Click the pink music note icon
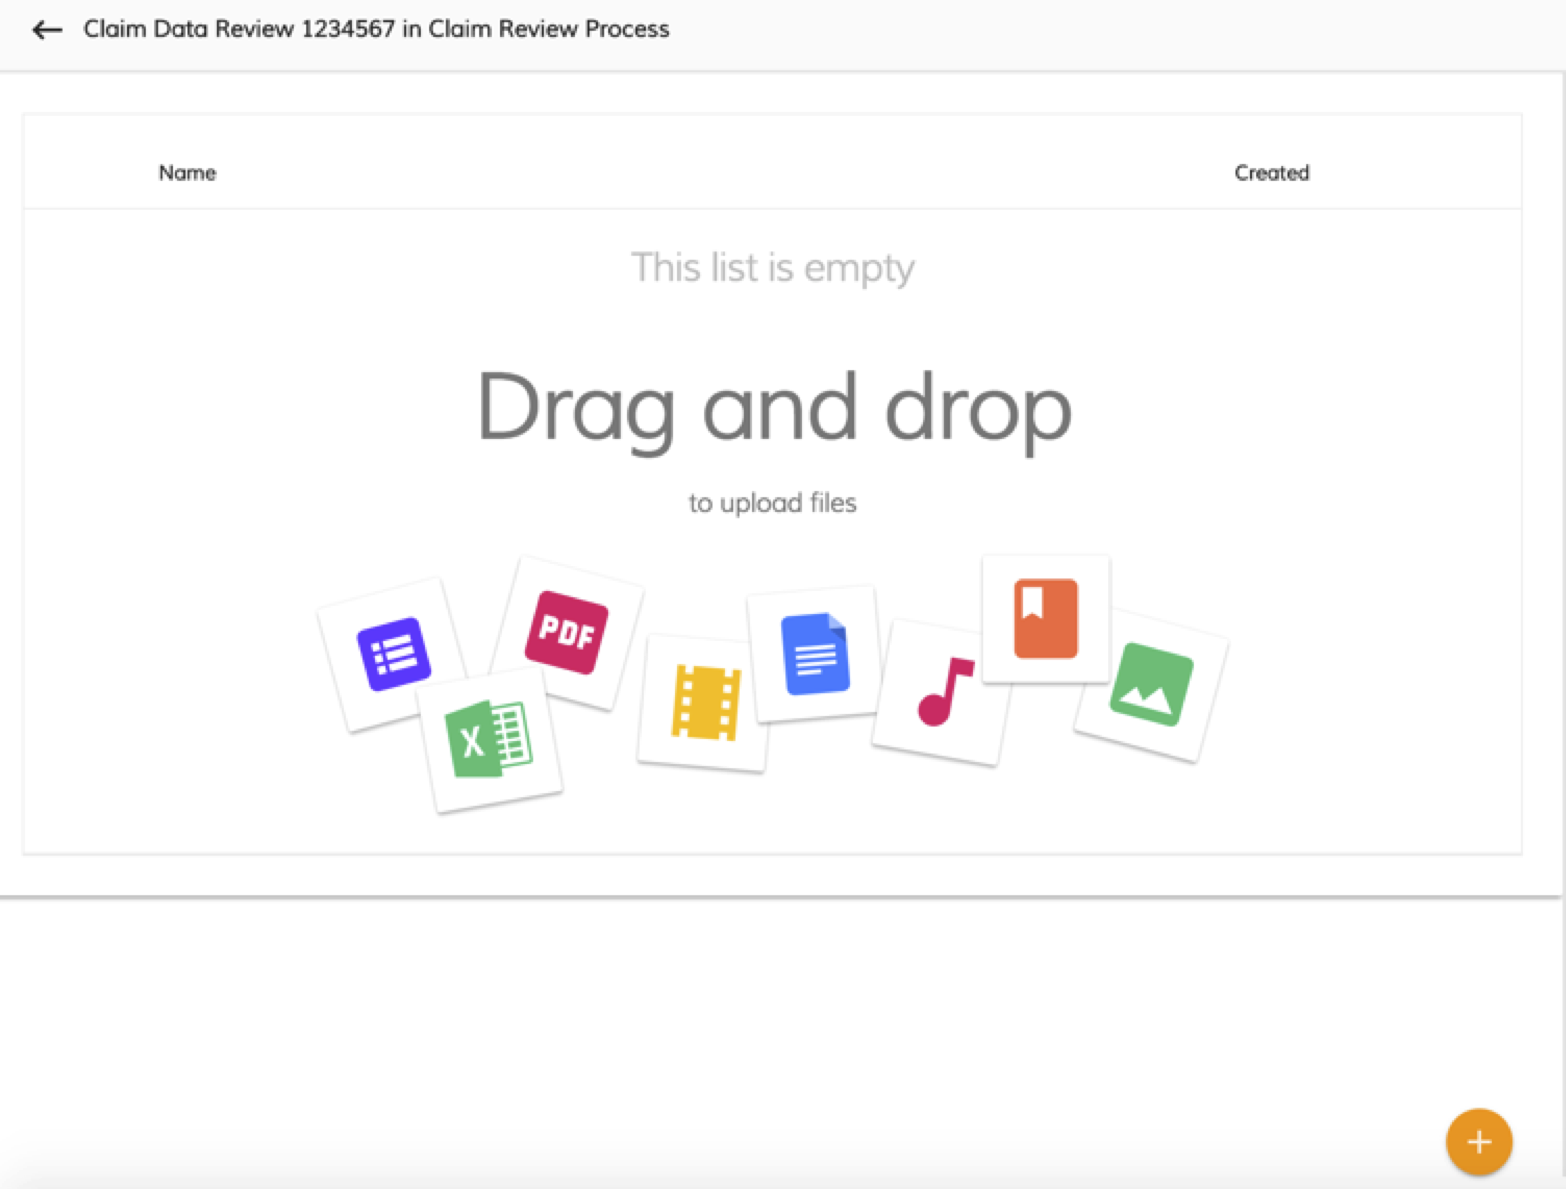Image resolution: width=1566 pixels, height=1189 pixels. coord(944,691)
